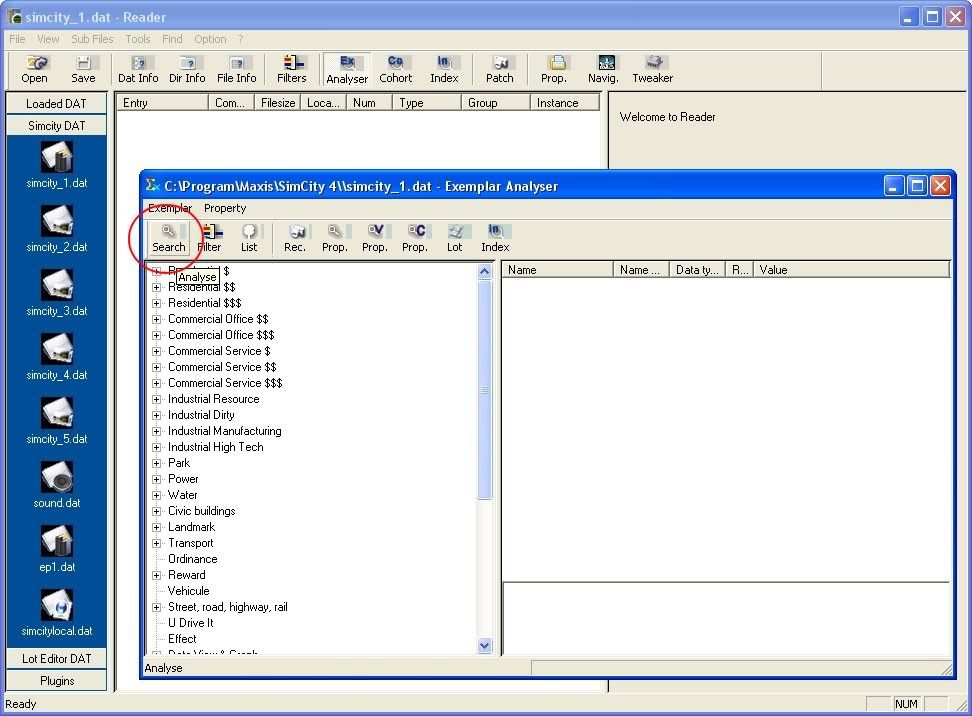Select simcity_5.dat in the sidebar
This screenshot has width=972, height=716.
pos(57,420)
